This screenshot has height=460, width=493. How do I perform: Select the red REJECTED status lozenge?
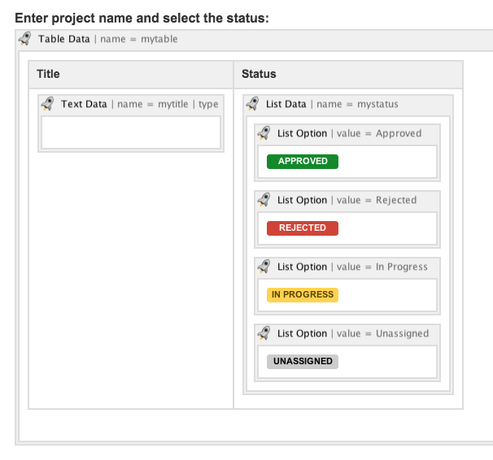pos(302,228)
